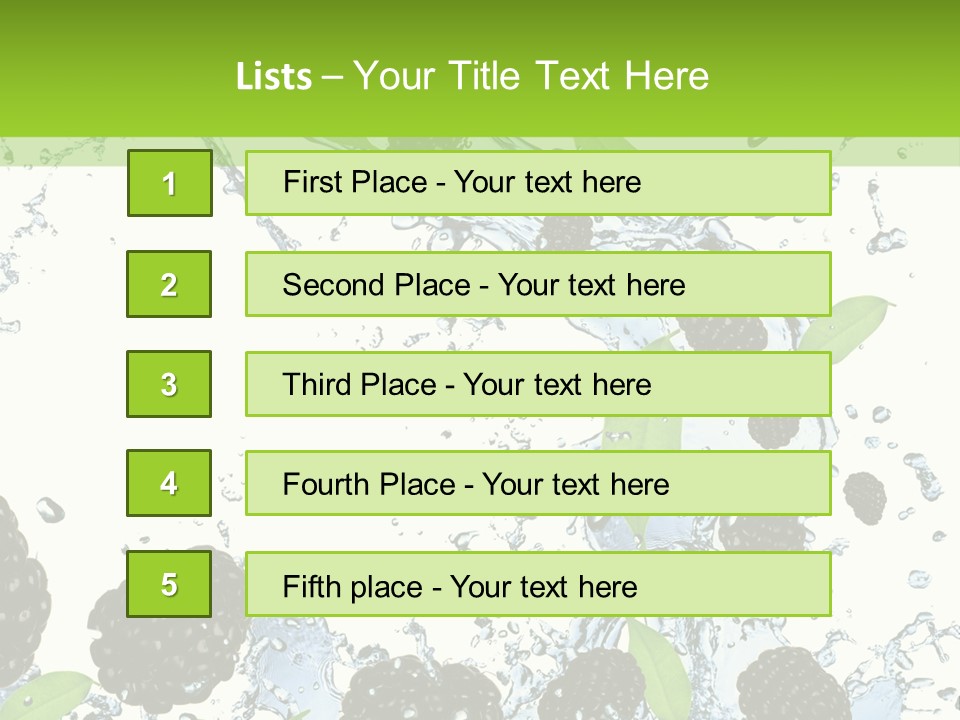Screen dimensions: 960x720
Task: Click the bold 'Lists' word in title
Action: pos(273,76)
